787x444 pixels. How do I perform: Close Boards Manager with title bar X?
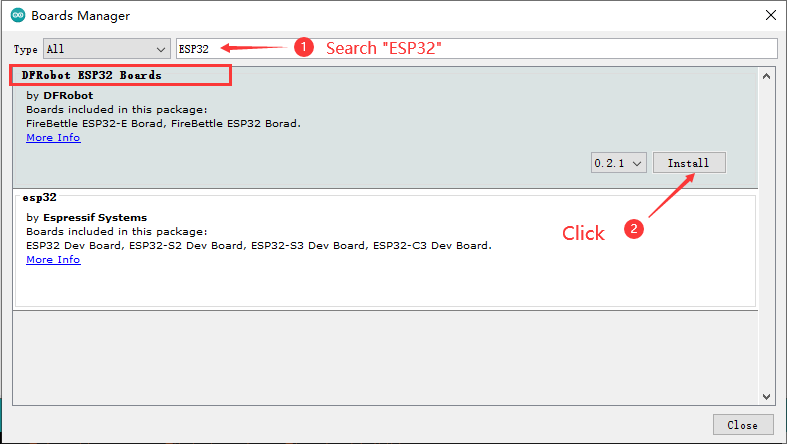[770, 15]
